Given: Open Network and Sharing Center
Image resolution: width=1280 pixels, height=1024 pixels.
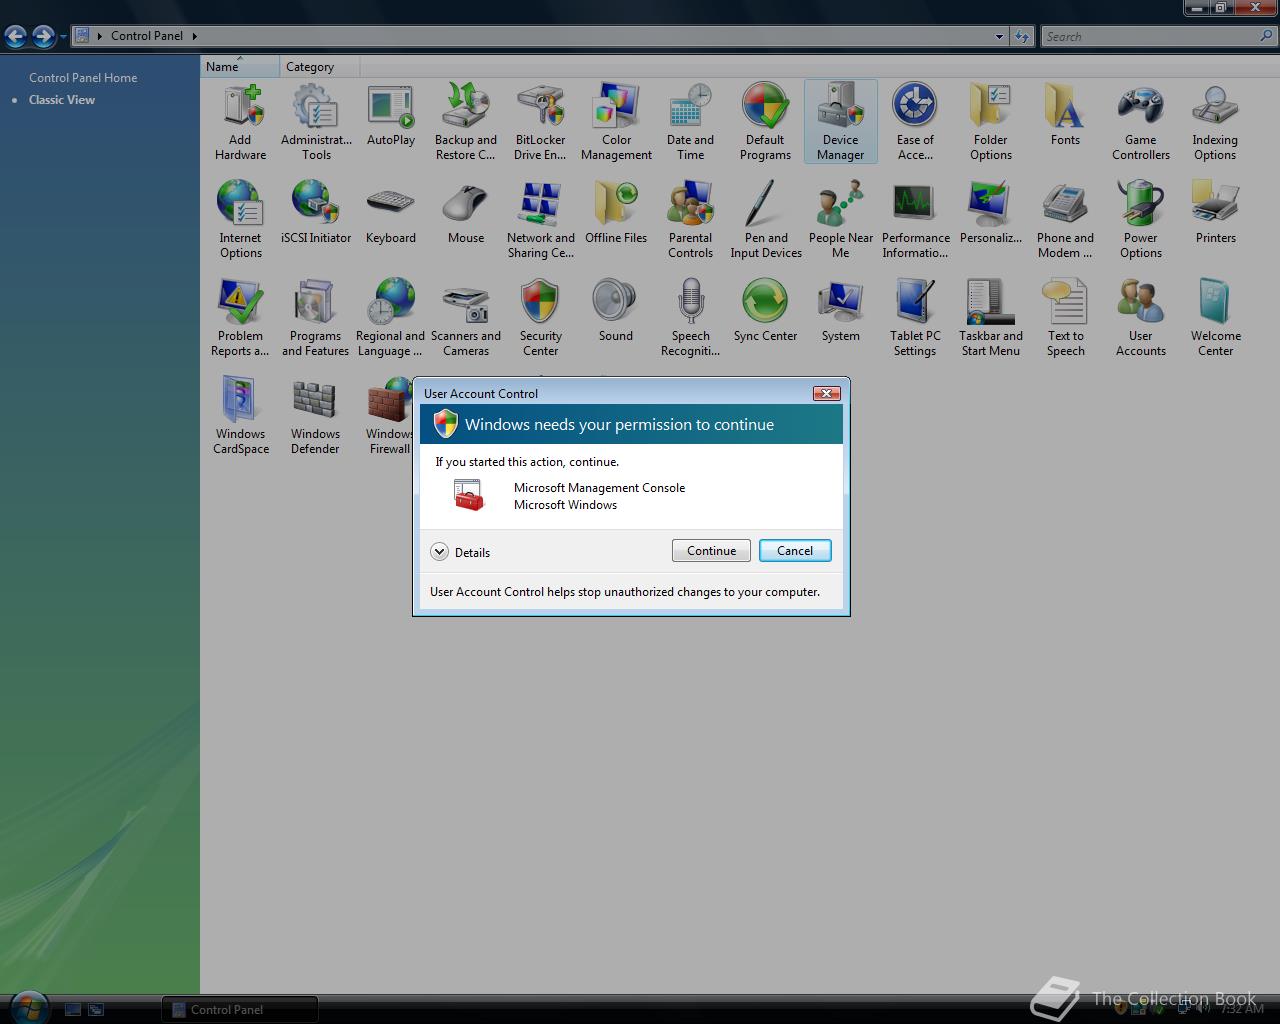Looking at the screenshot, I should [x=541, y=220].
